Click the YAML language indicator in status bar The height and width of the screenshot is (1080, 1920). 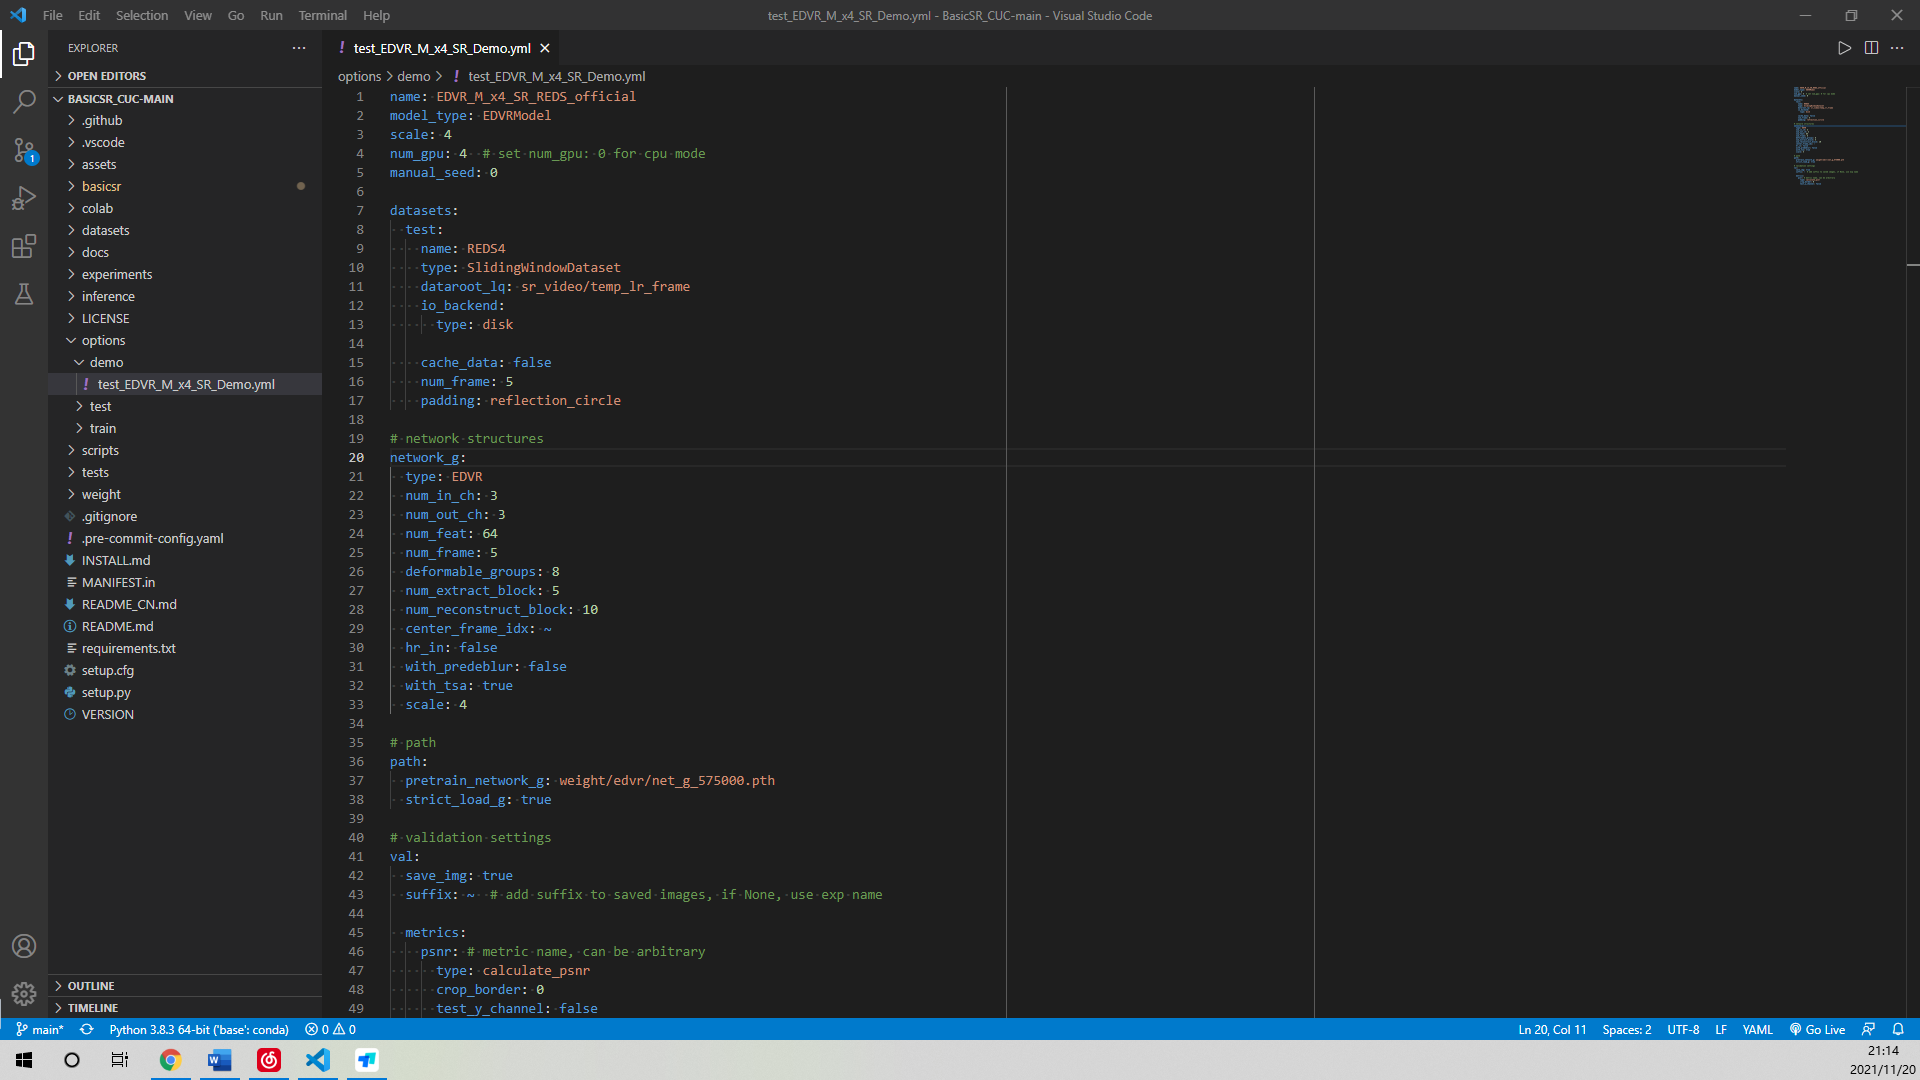tap(1758, 1029)
